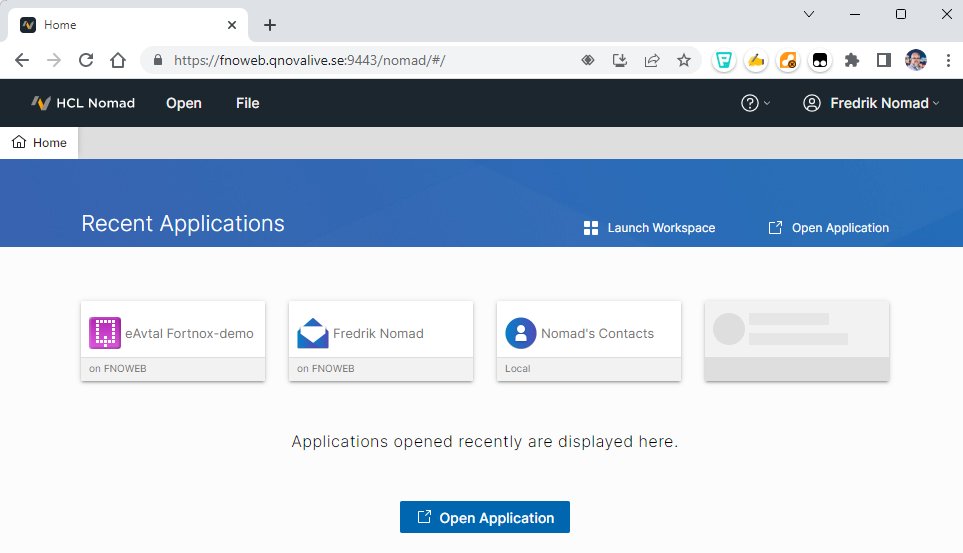Viewport: 963px width, 553px height.
Task: Open the orange extension icon
Action: [788, 60]
